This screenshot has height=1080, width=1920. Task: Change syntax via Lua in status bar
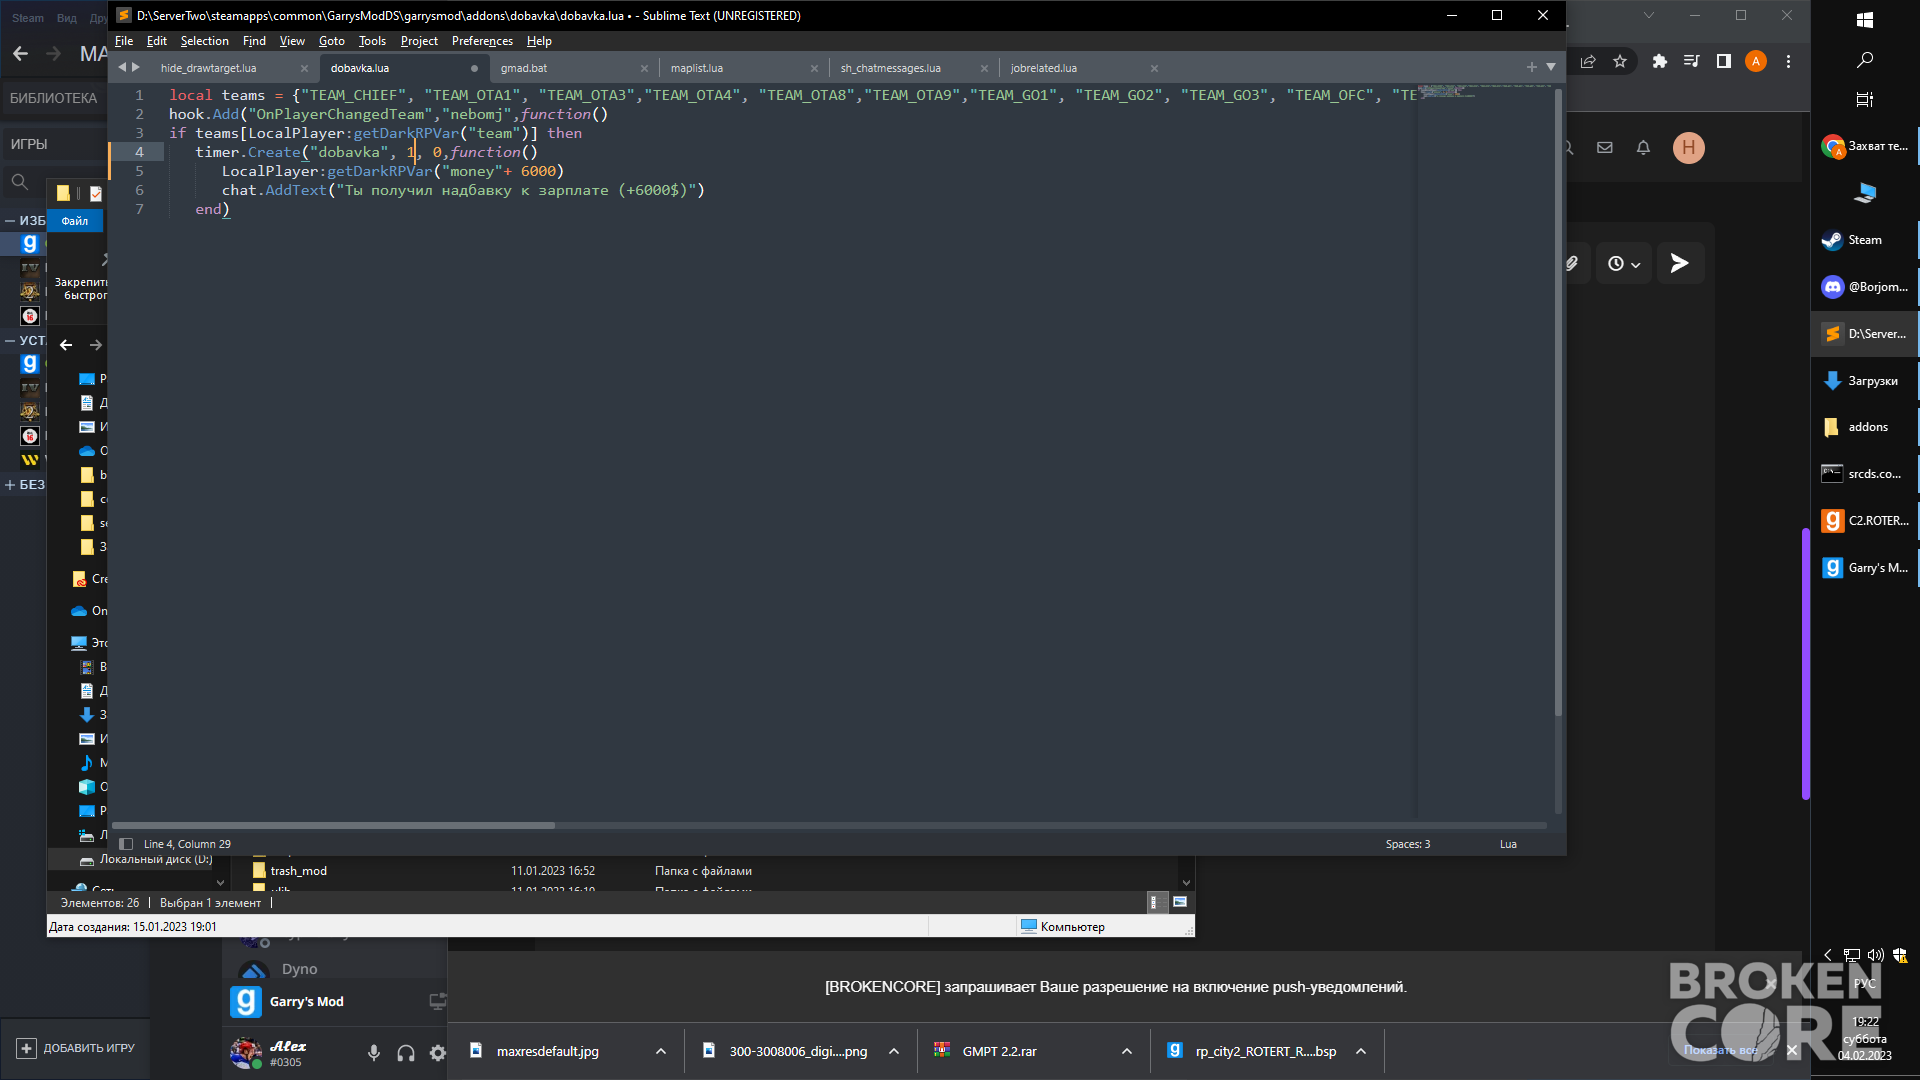point(1508,844)
